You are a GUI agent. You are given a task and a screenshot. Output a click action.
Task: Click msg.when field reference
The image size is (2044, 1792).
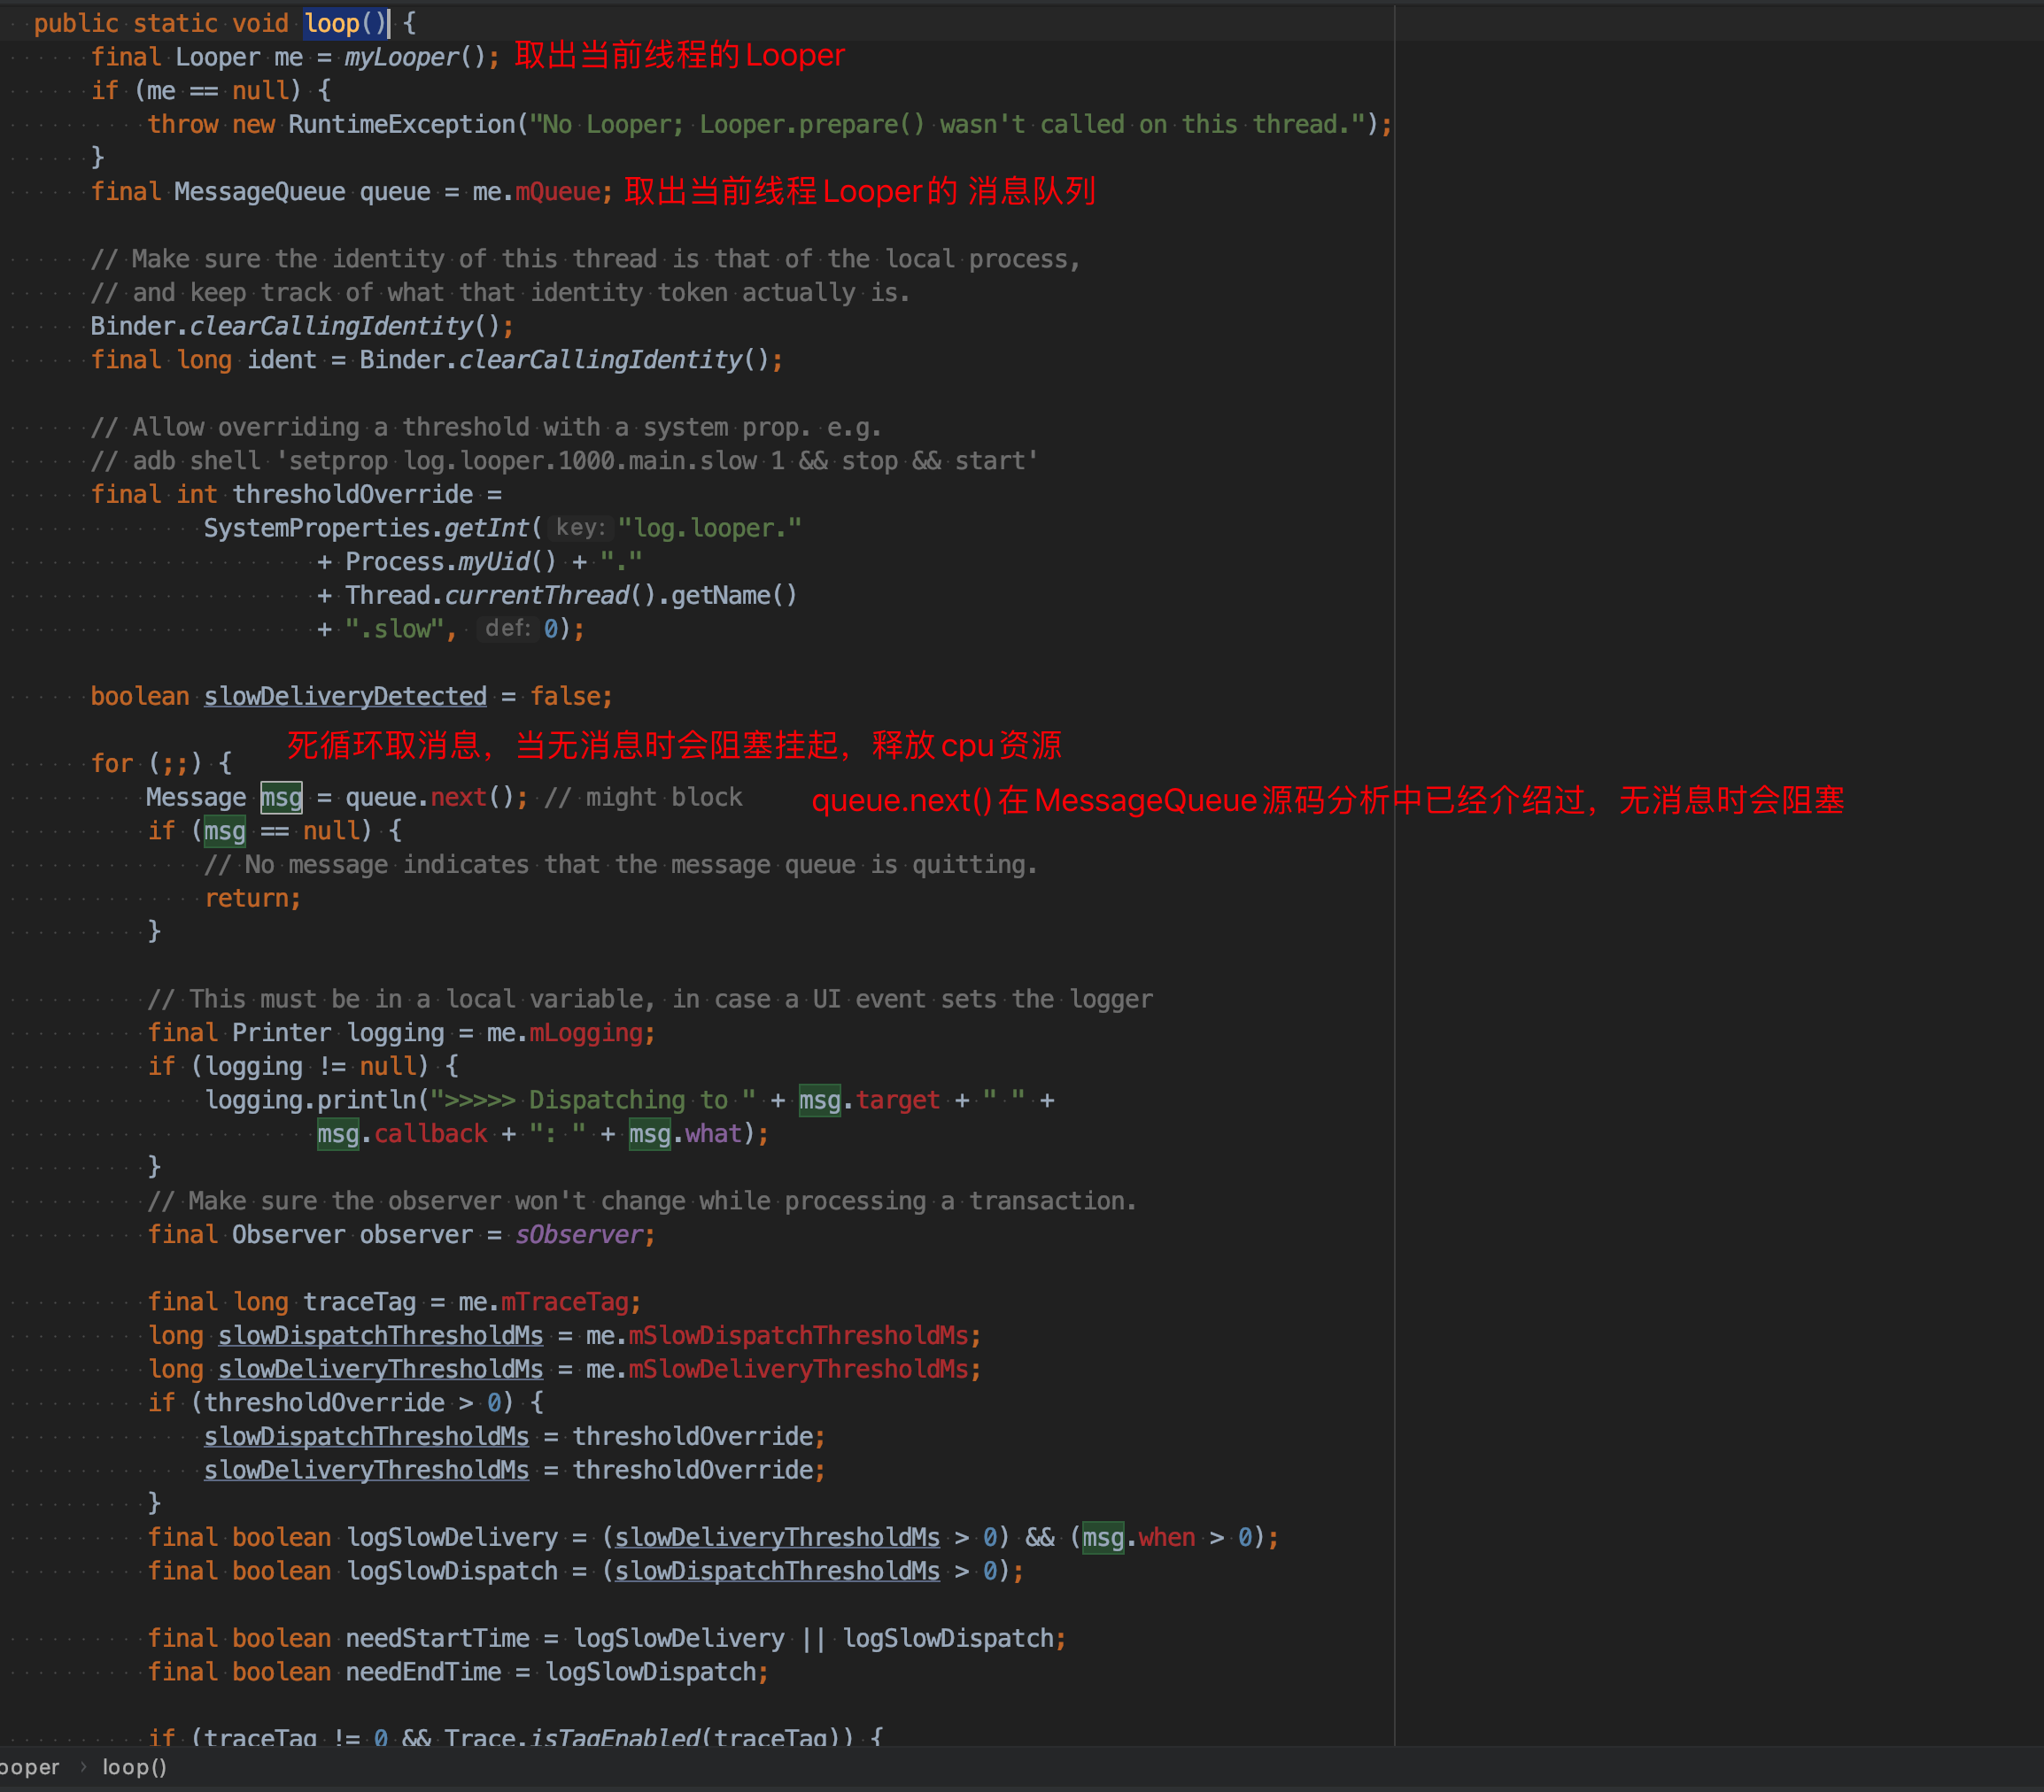tap(1138, 1537)
